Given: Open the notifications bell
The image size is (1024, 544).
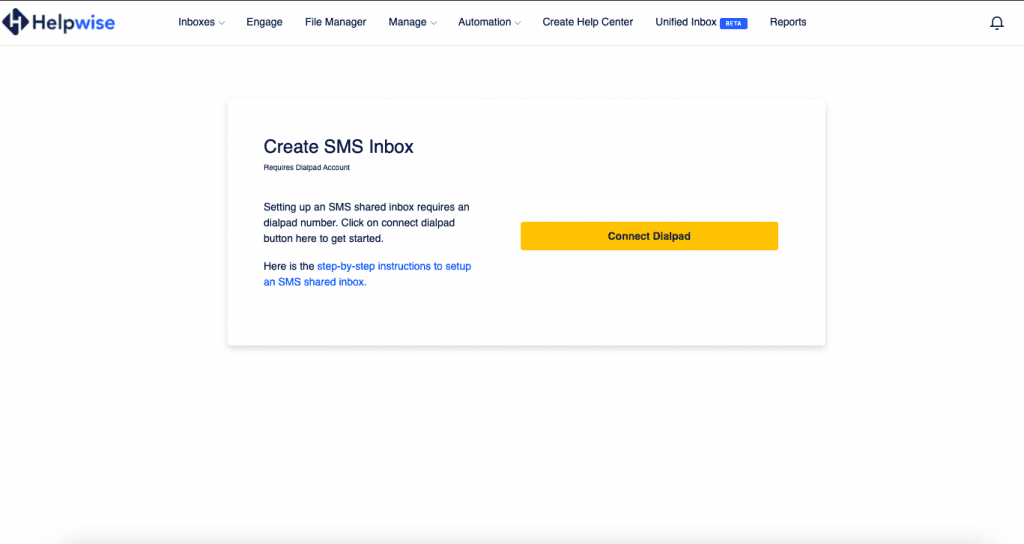Looking at the screenshot, I should (996, 23).
